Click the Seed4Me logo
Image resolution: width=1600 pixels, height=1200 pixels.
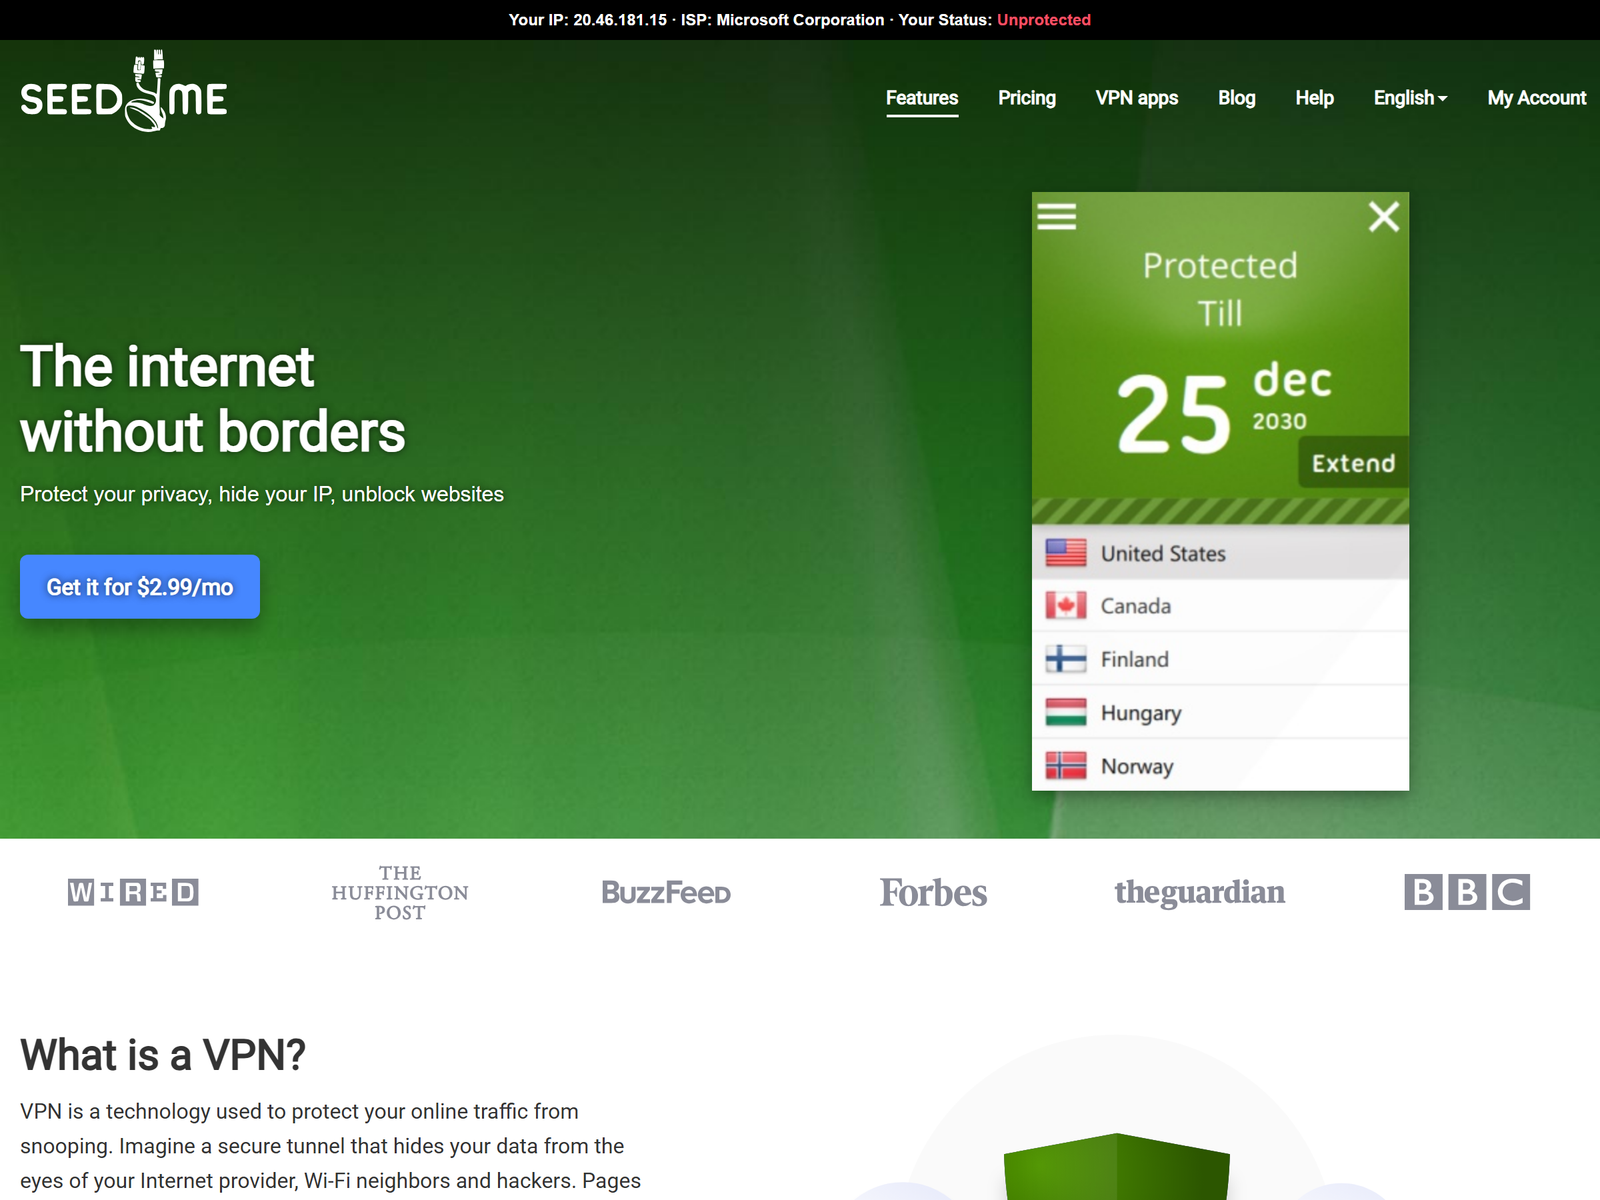point(124,92)
